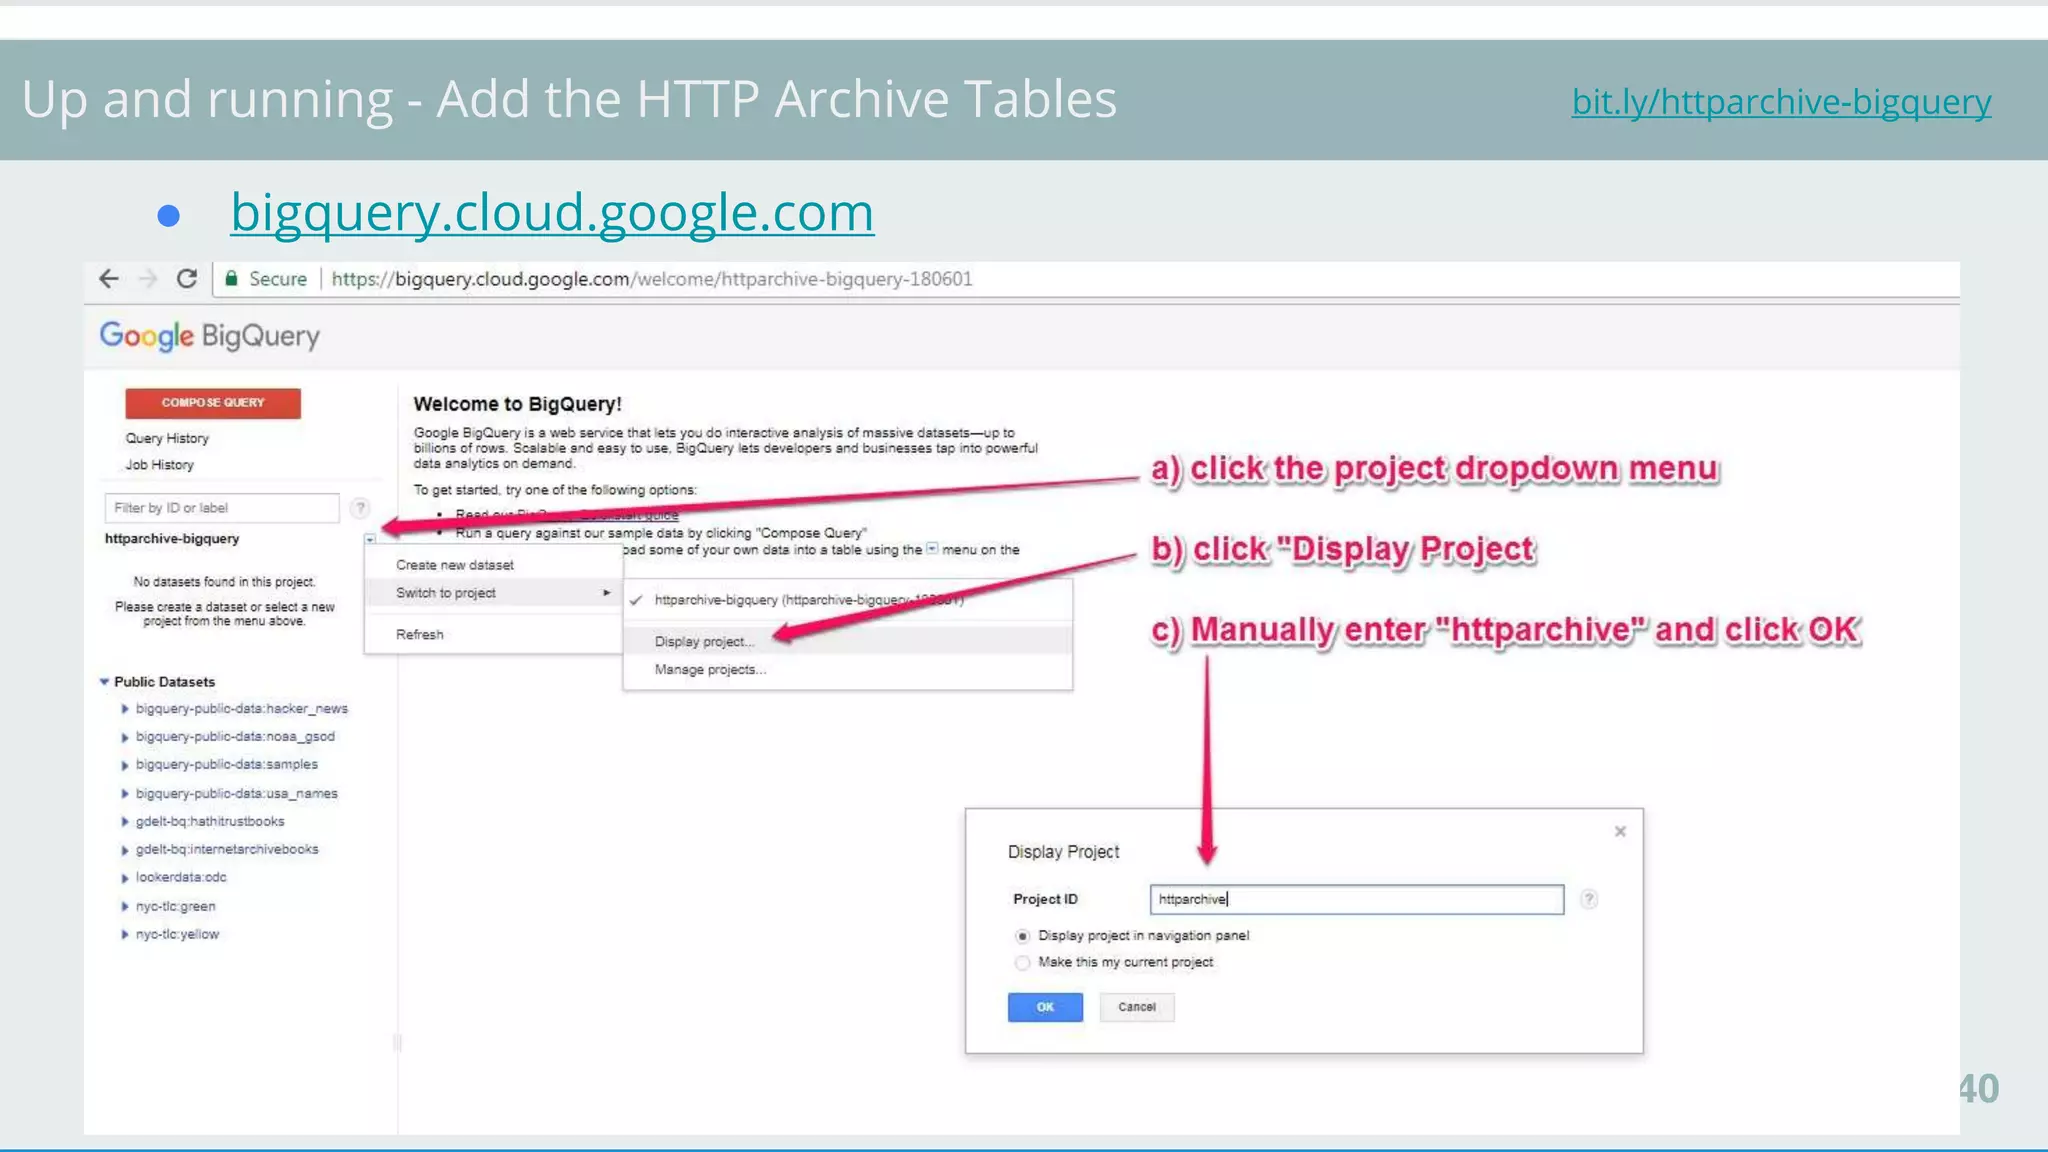
Task: Close the Display Project dialog
Action: tap(1620, 832)
